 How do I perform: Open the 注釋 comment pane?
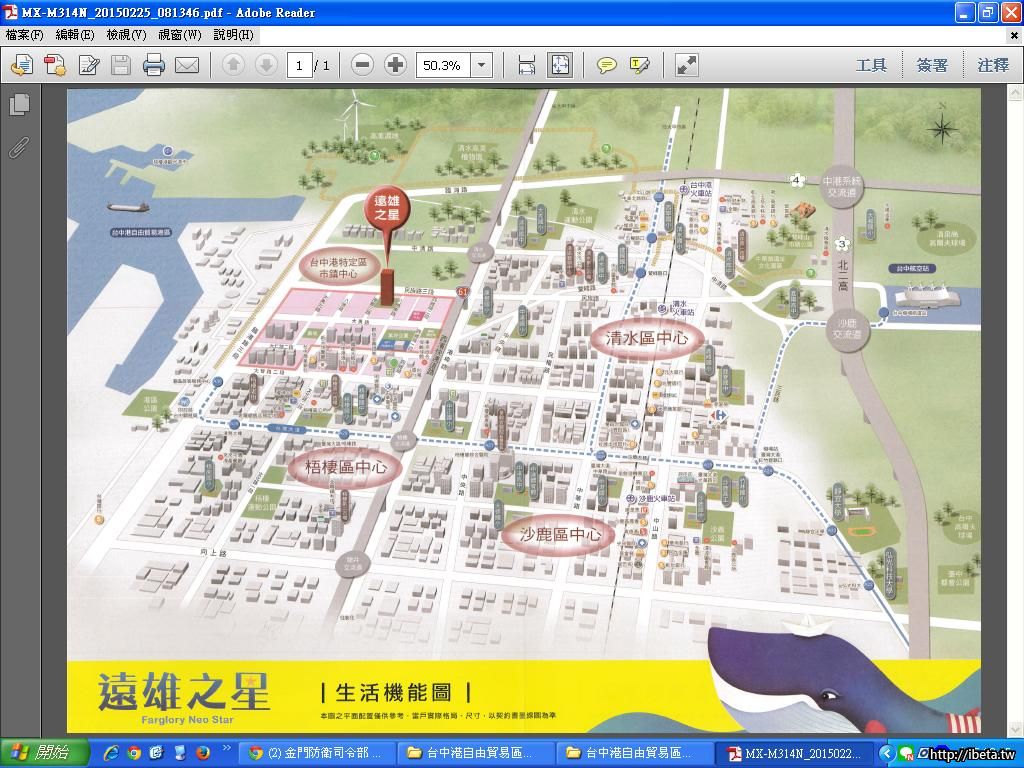pyautogui.click(x=992, y=65)
